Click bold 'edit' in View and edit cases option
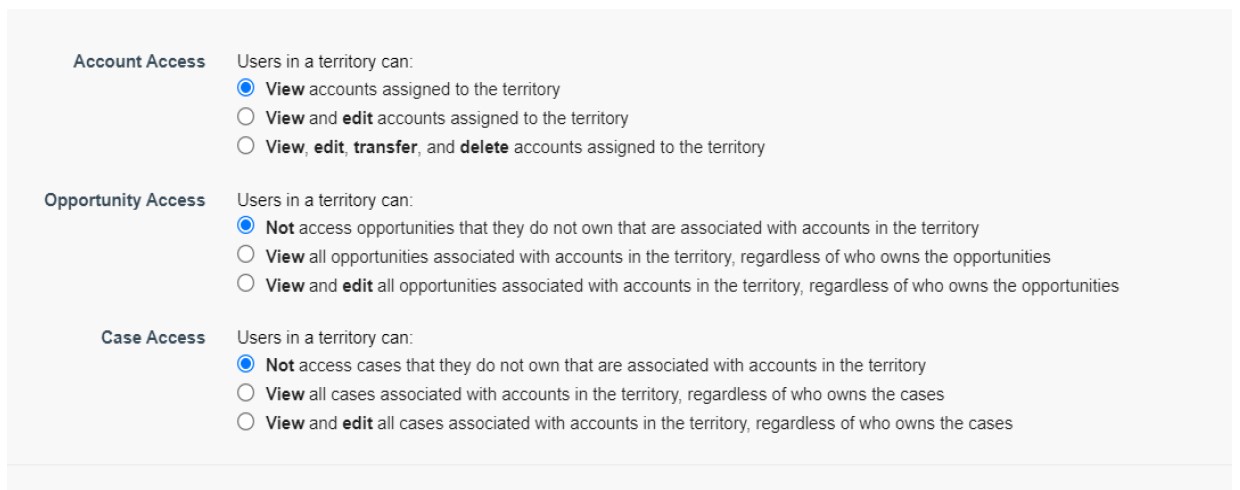The height and width of the screenshot is (490, 1240). (357, 423)
